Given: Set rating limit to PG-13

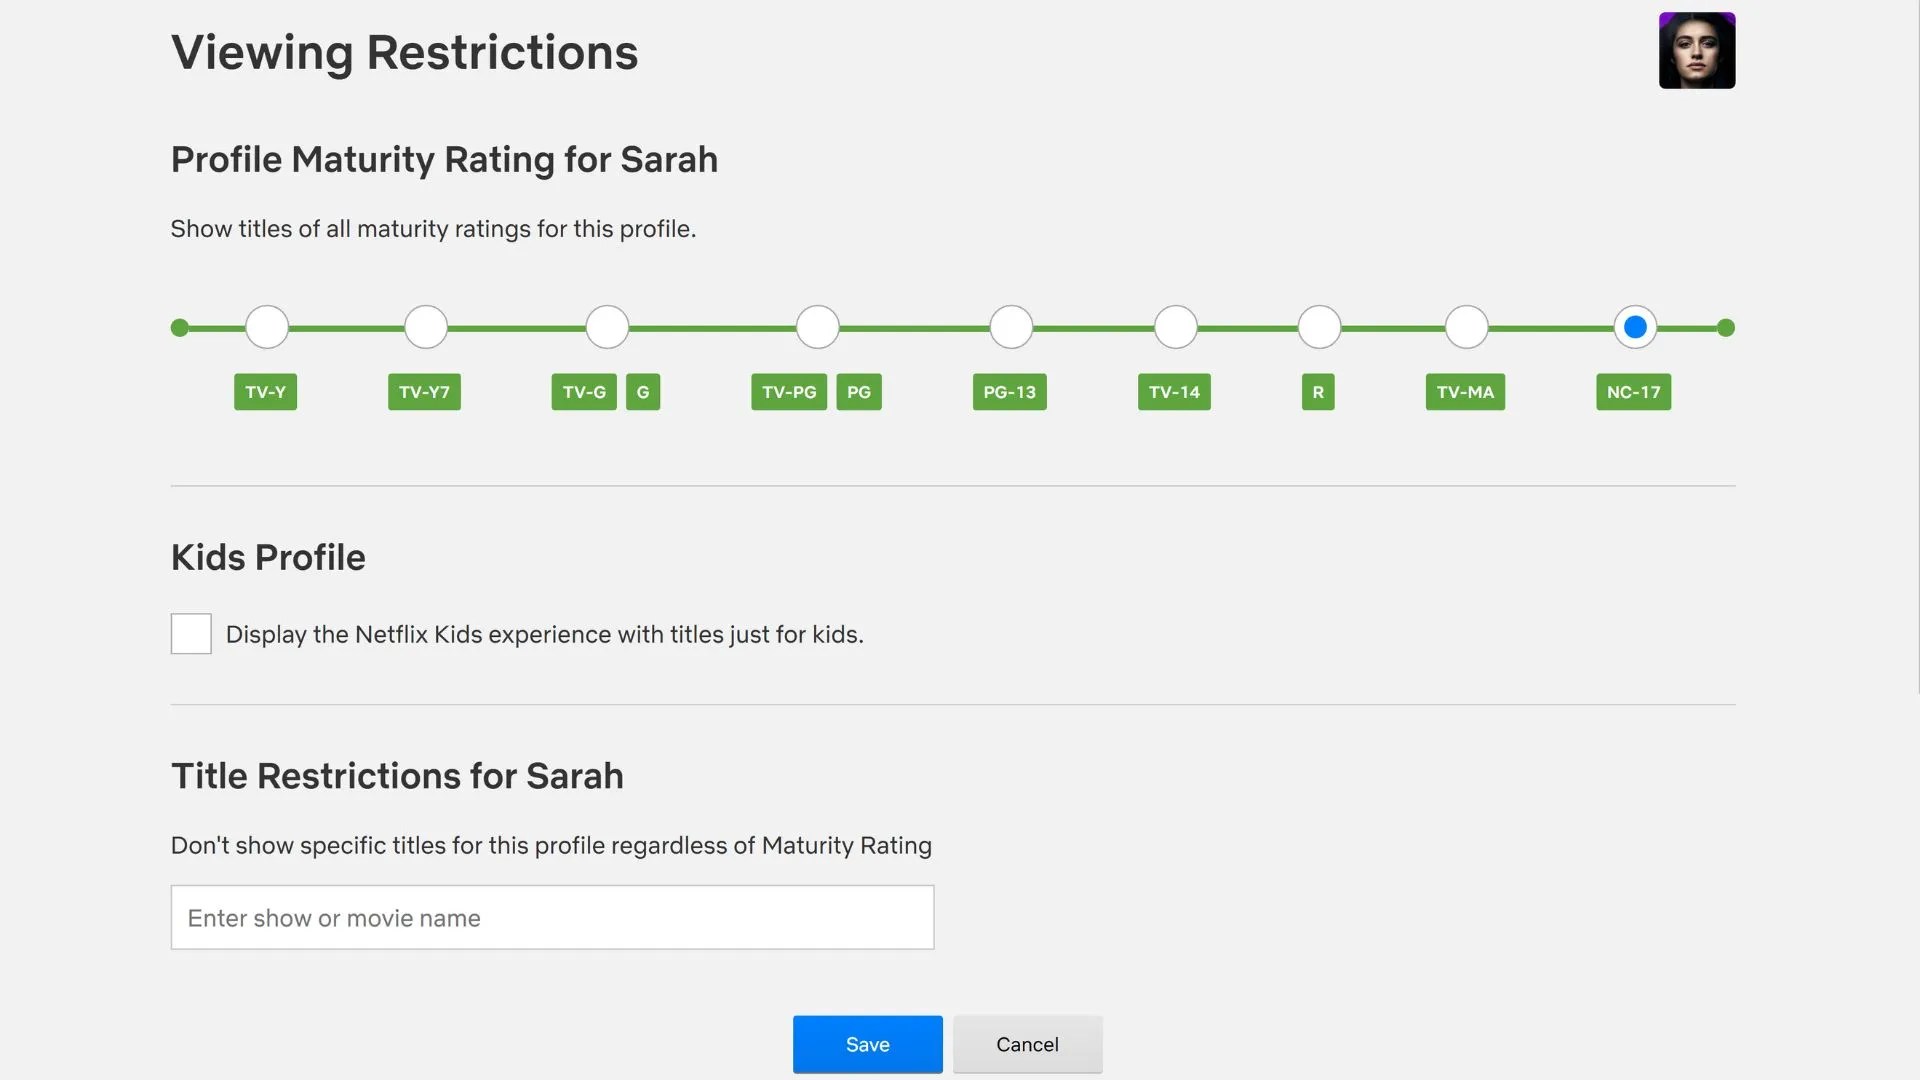Looking at the screenshot, I should [1010, 326].
